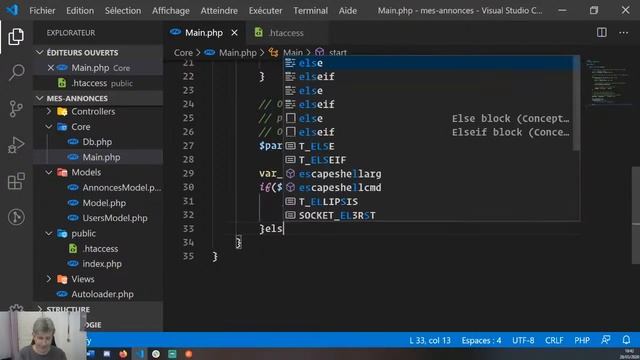
Task: Close Main.php in open editors list
Action: pyautogui.click(x=51, y=68)
